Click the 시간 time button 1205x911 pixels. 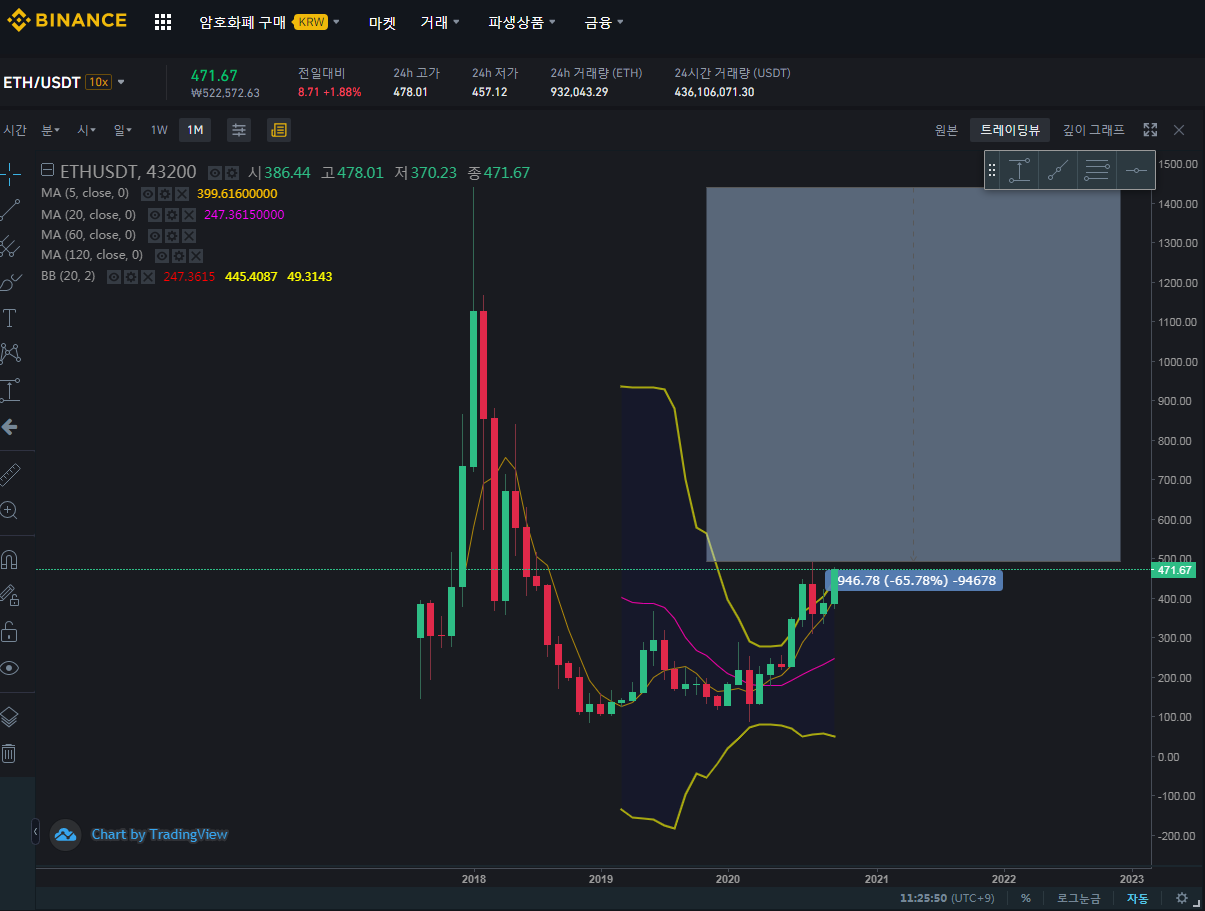(x=15, y=130)
